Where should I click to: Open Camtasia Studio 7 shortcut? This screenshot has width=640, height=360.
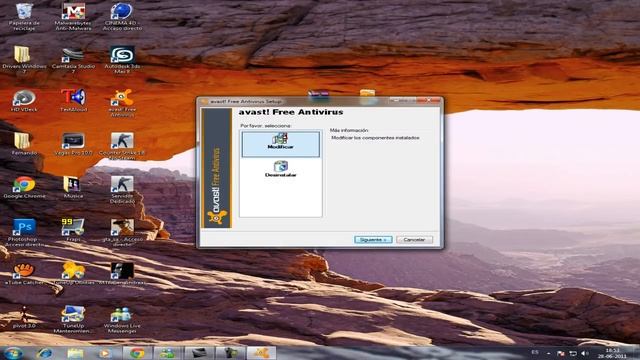[x=73, y=60]
